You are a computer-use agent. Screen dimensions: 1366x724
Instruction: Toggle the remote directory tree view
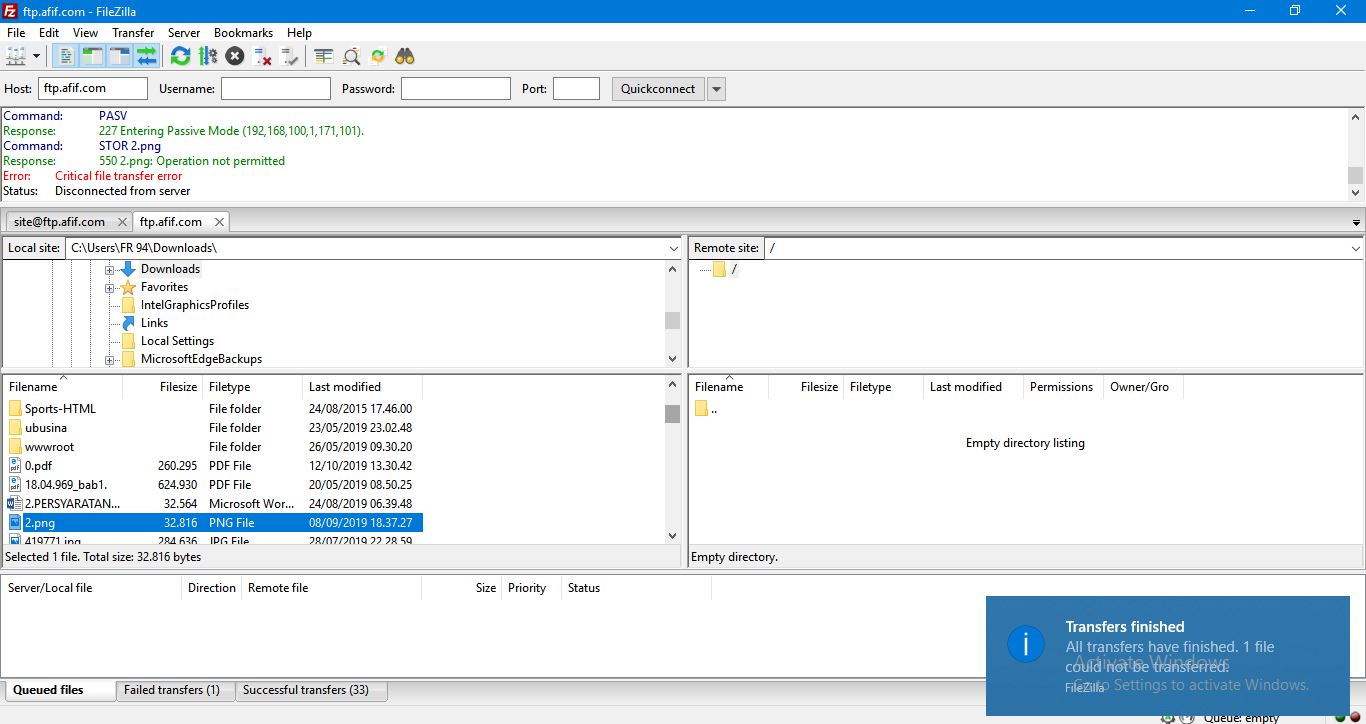[120, 56]
